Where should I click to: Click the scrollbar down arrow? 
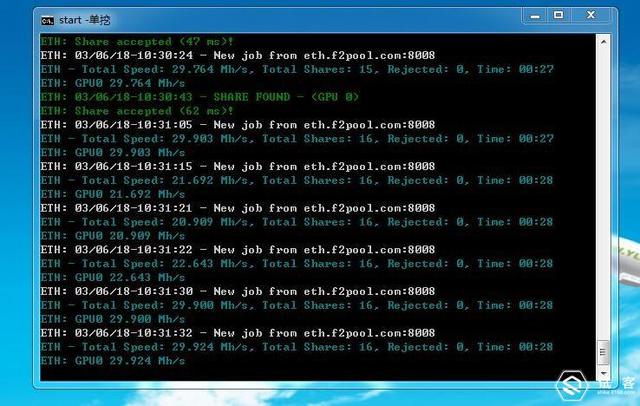603,373
